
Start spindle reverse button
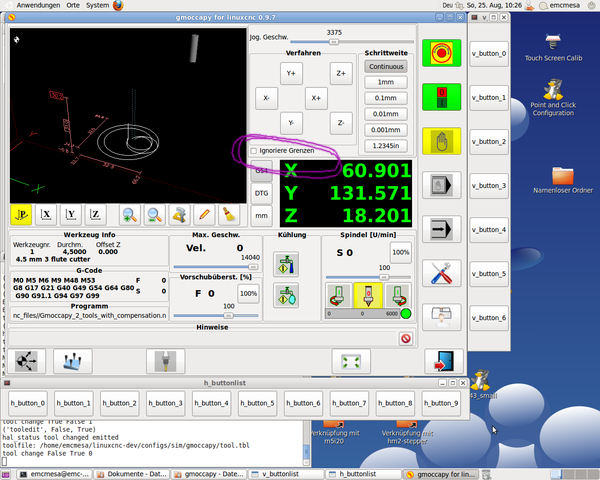coord(339,295)
